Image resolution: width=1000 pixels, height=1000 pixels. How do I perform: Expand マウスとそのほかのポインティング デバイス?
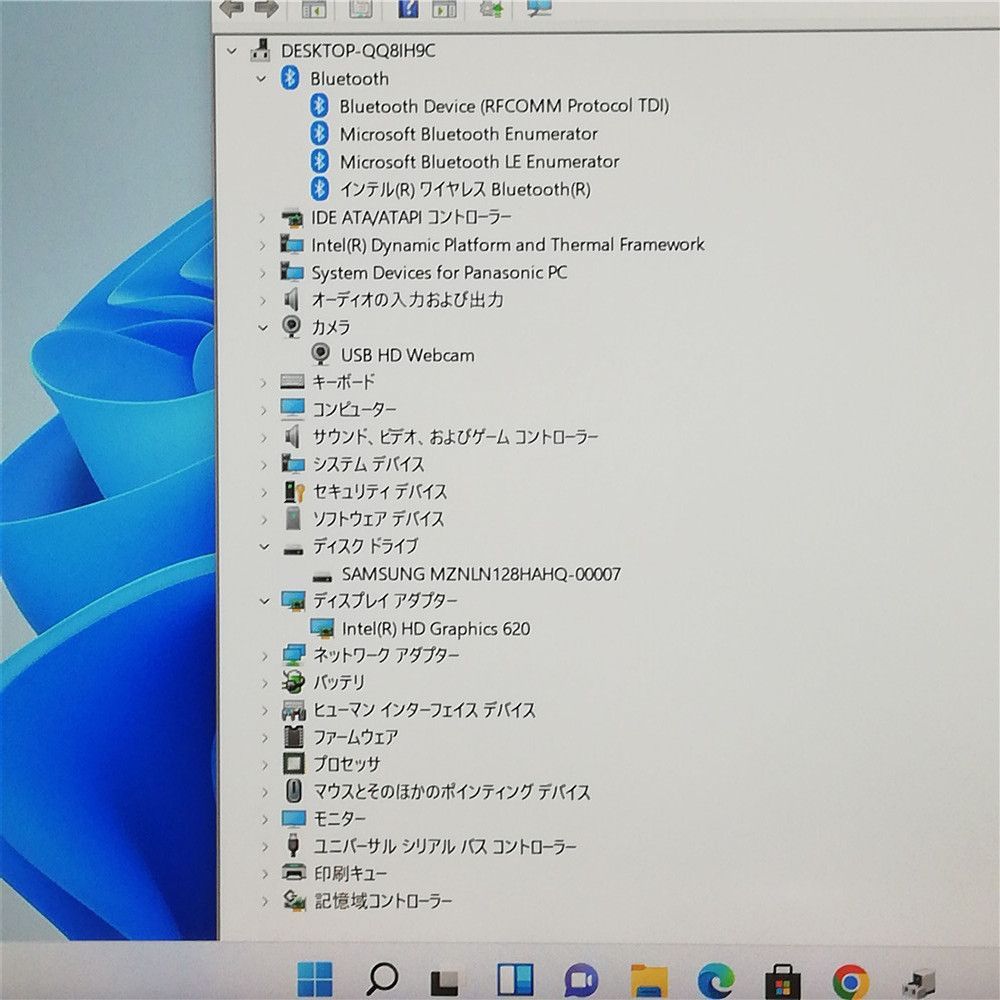point(265,792)
